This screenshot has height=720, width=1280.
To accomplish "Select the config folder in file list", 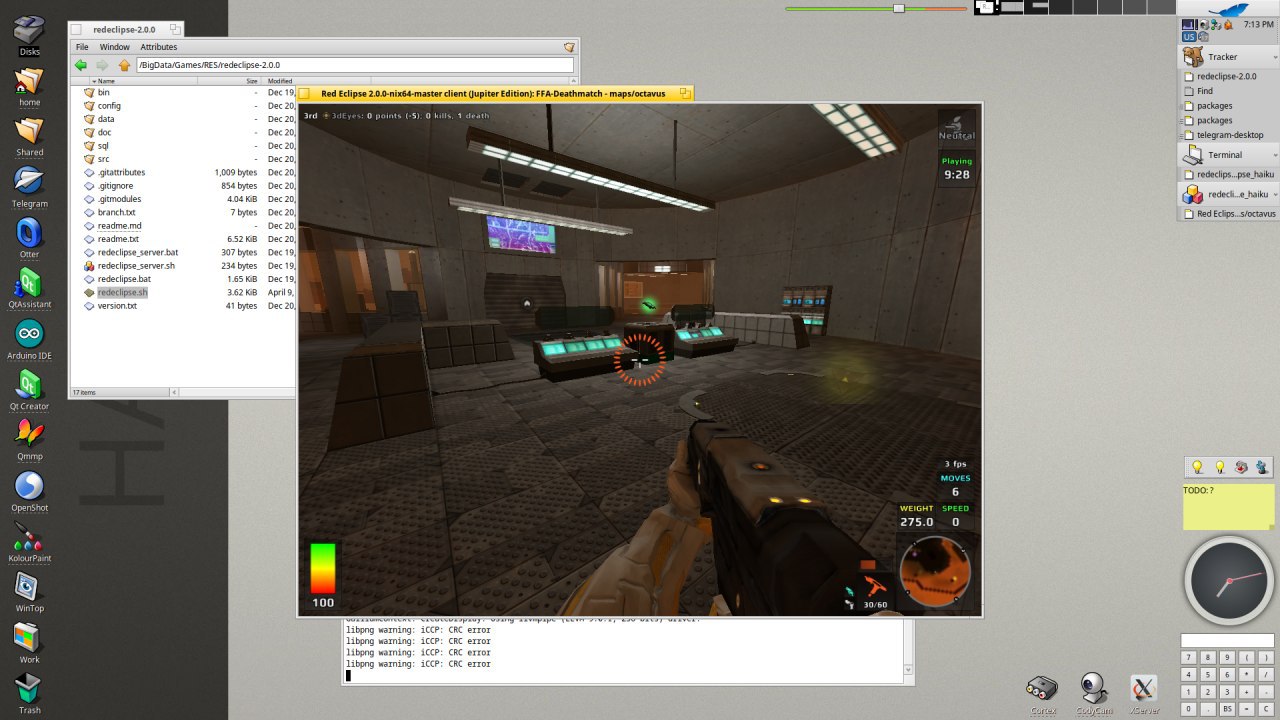I will 109,105.
